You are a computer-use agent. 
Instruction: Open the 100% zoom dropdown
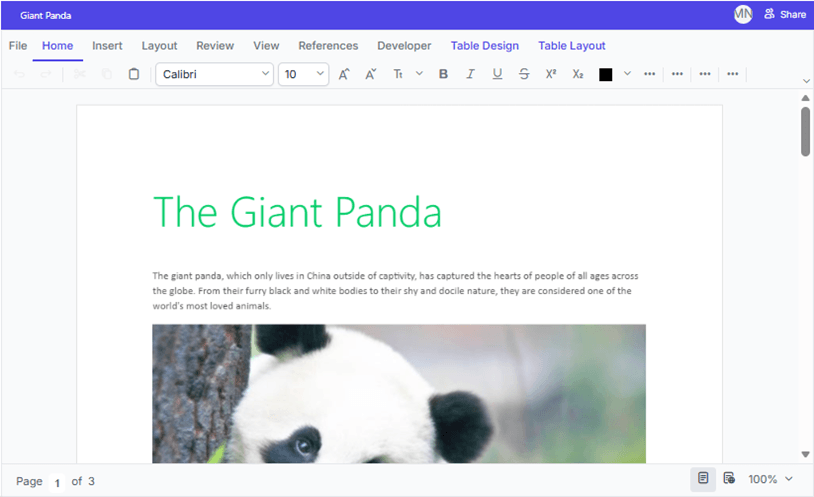point(770,479)
